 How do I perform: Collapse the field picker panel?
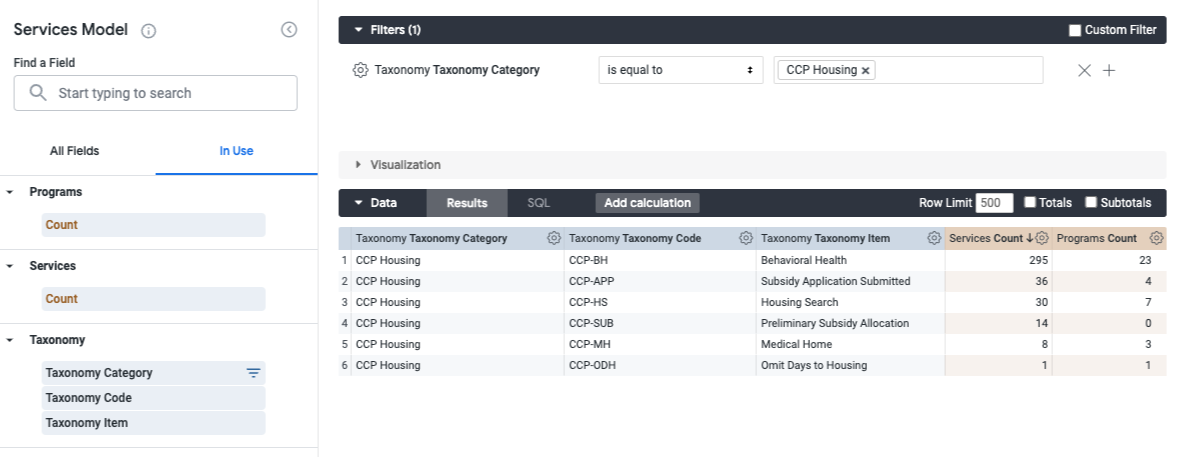pyautogui.click(x=289, y=29)
